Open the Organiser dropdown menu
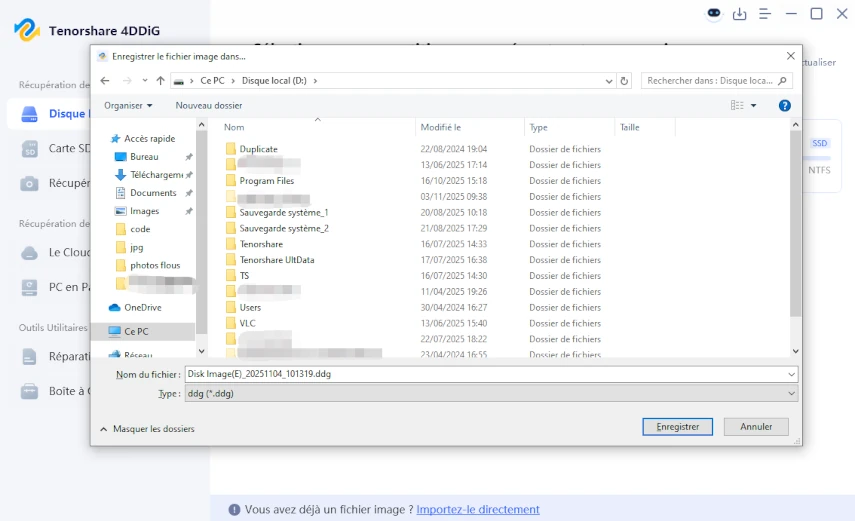 (128, 105)
